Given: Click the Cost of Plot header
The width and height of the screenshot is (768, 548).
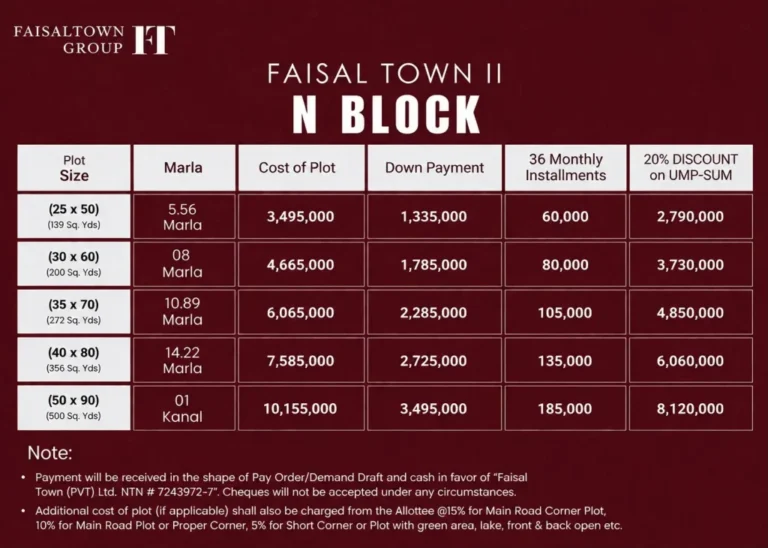Looking at the screenshot, I should click(301, 168).
